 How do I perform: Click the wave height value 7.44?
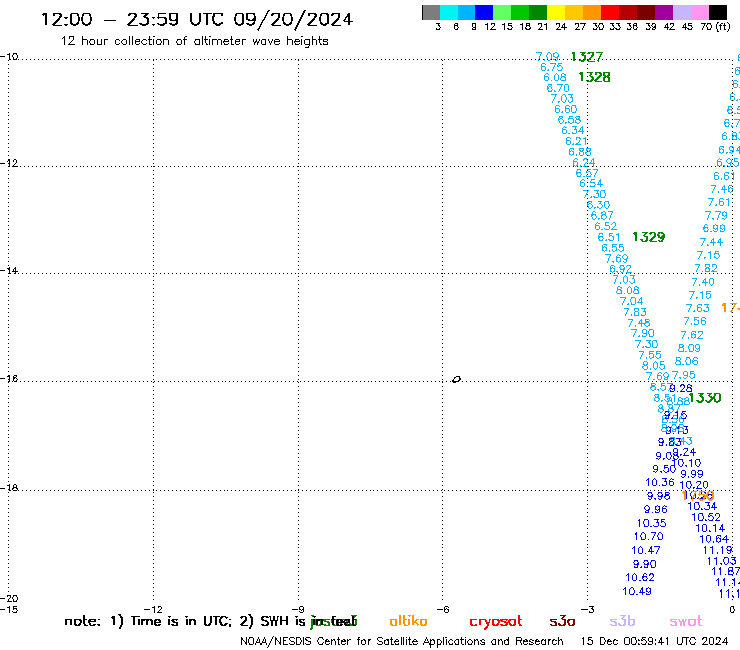pyautogui.click(x=711, y=242)
